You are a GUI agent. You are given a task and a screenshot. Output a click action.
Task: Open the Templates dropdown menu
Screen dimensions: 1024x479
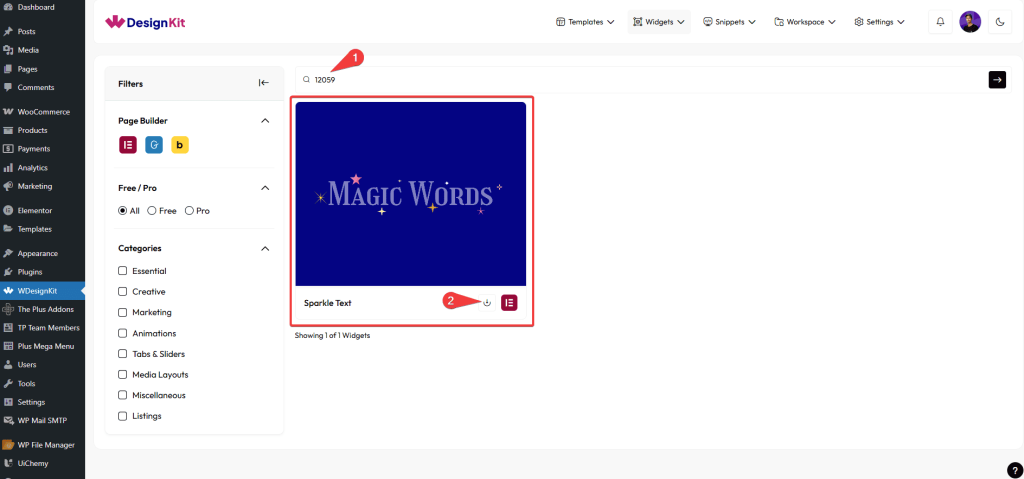point(585,22)
